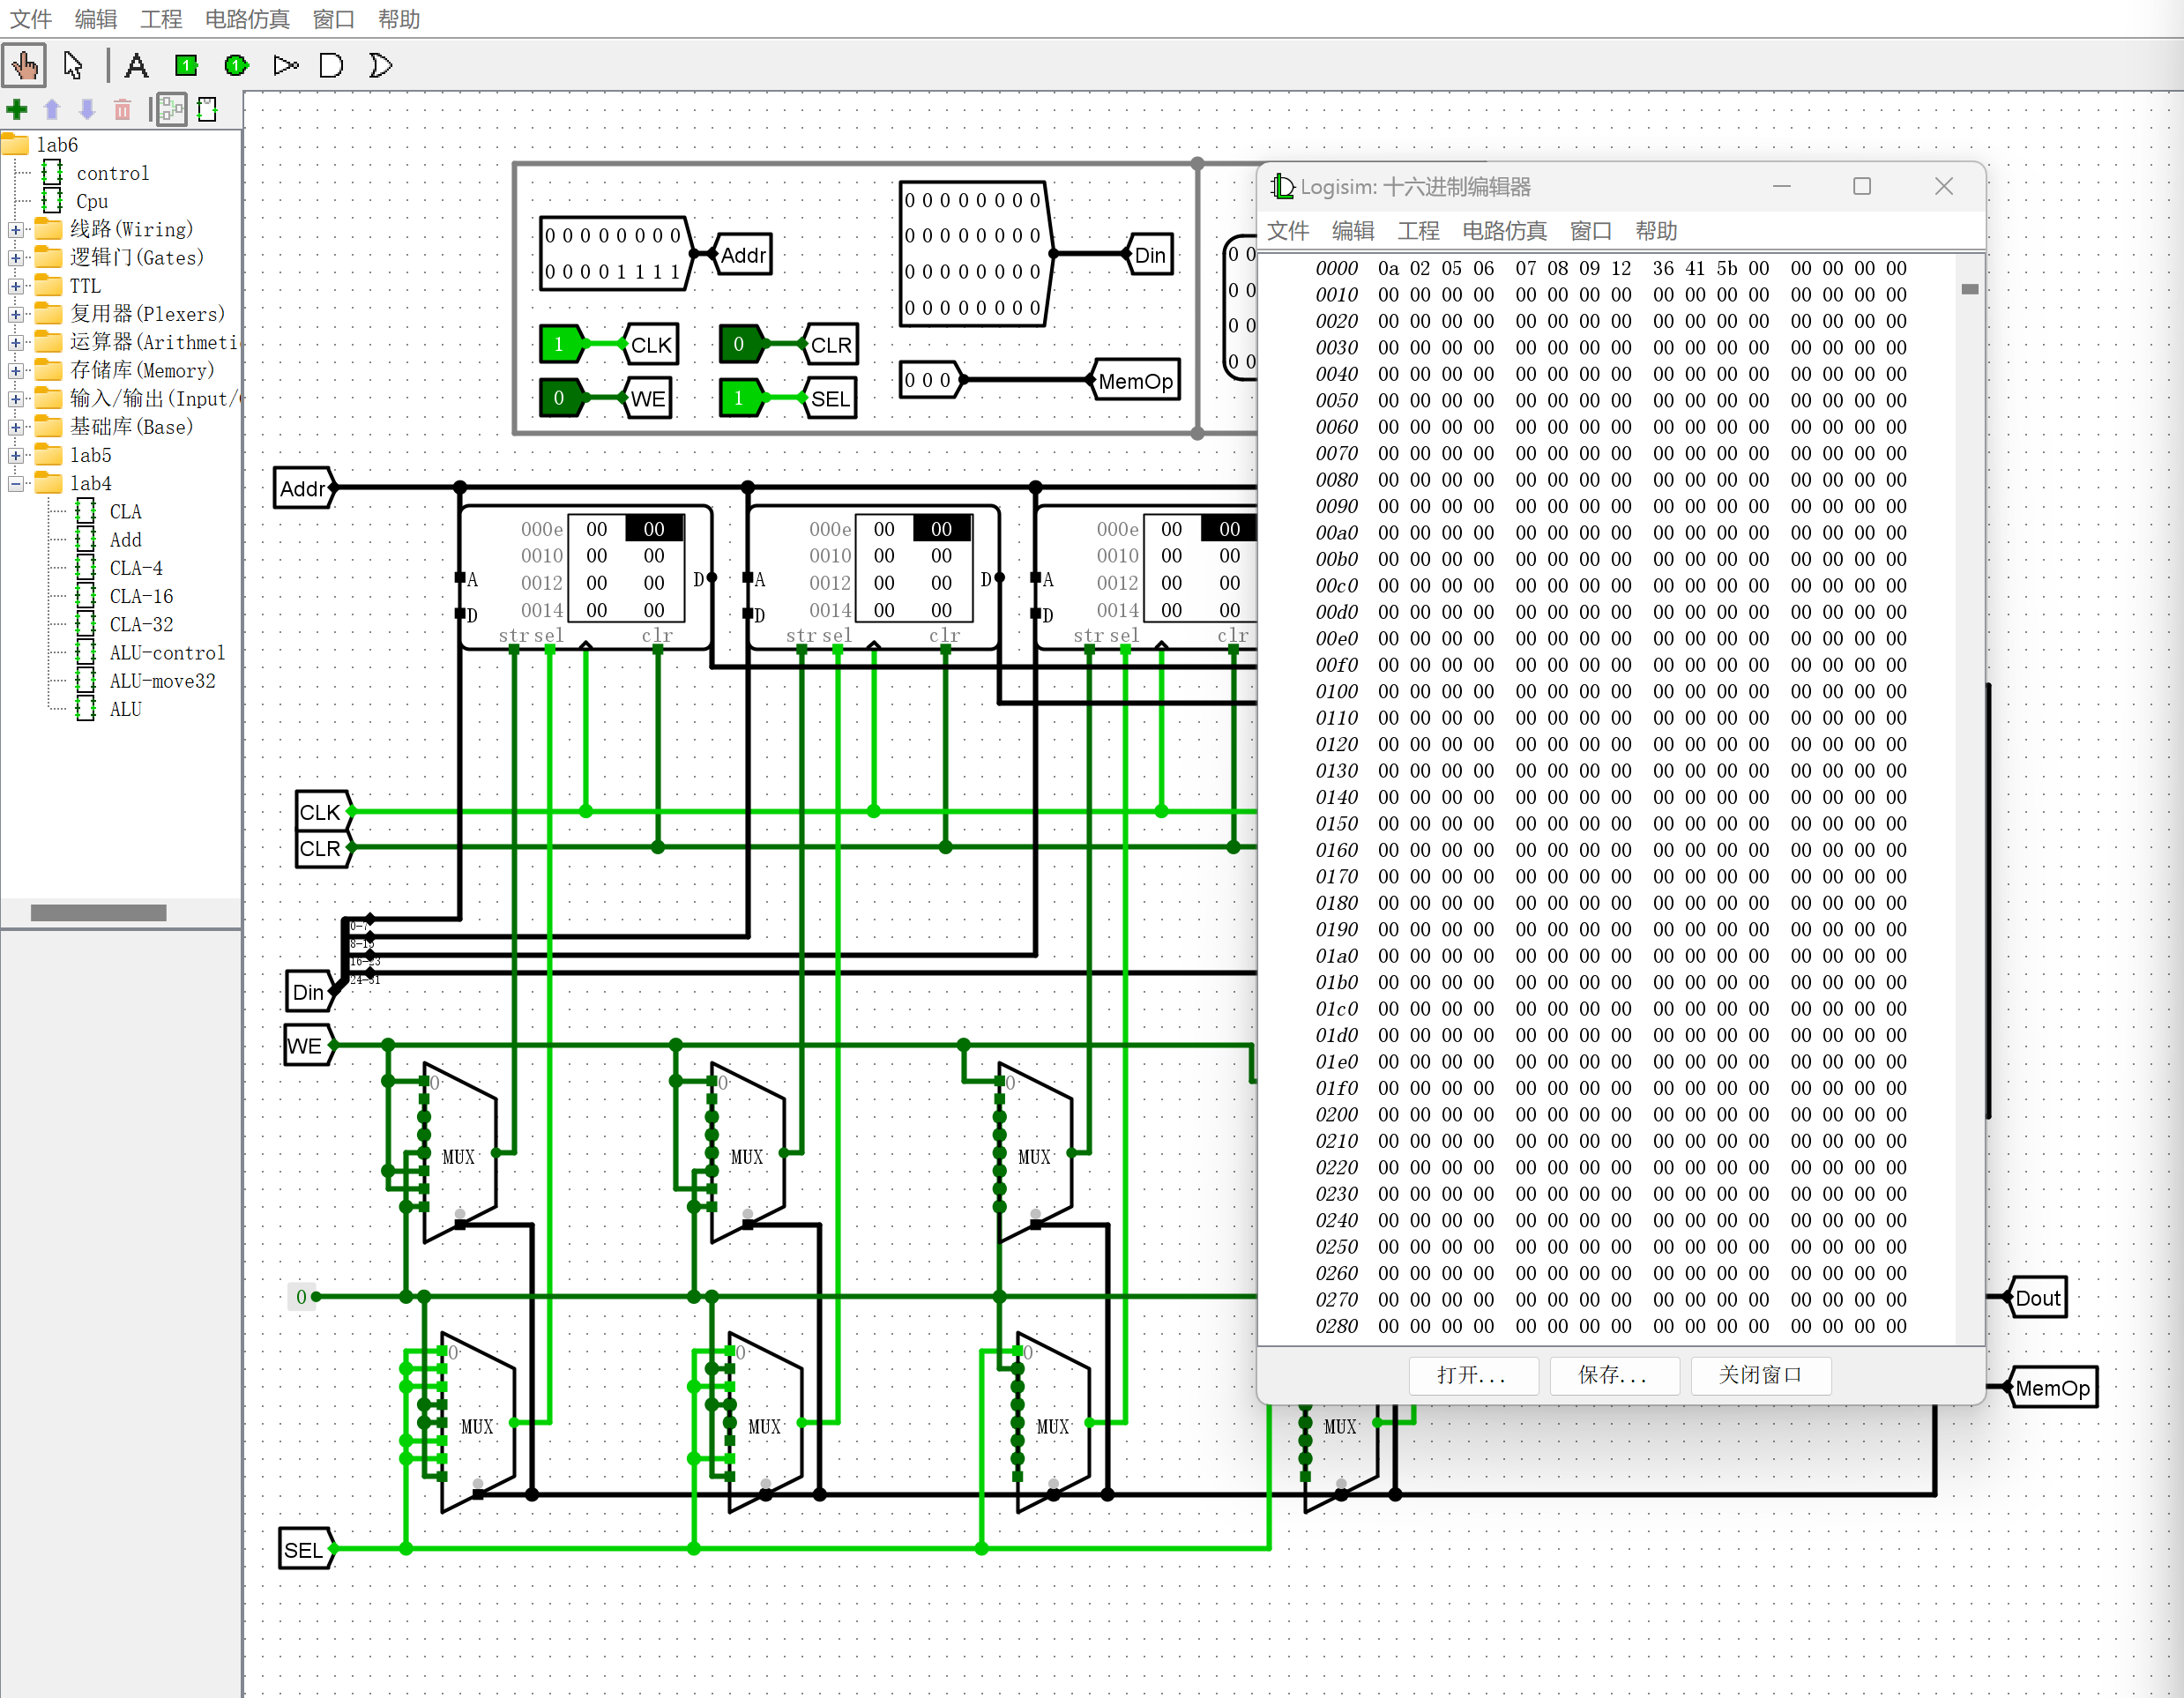The image size is (2184, 1698).
Task: Toggle the first bit of MemOp input
Action: pyautogui.click(x=910, y=380)
